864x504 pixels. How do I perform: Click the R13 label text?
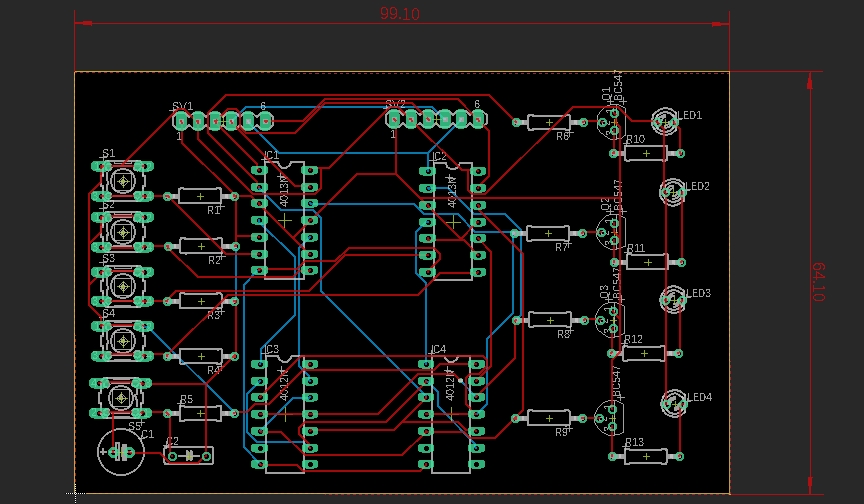point(635,442)
